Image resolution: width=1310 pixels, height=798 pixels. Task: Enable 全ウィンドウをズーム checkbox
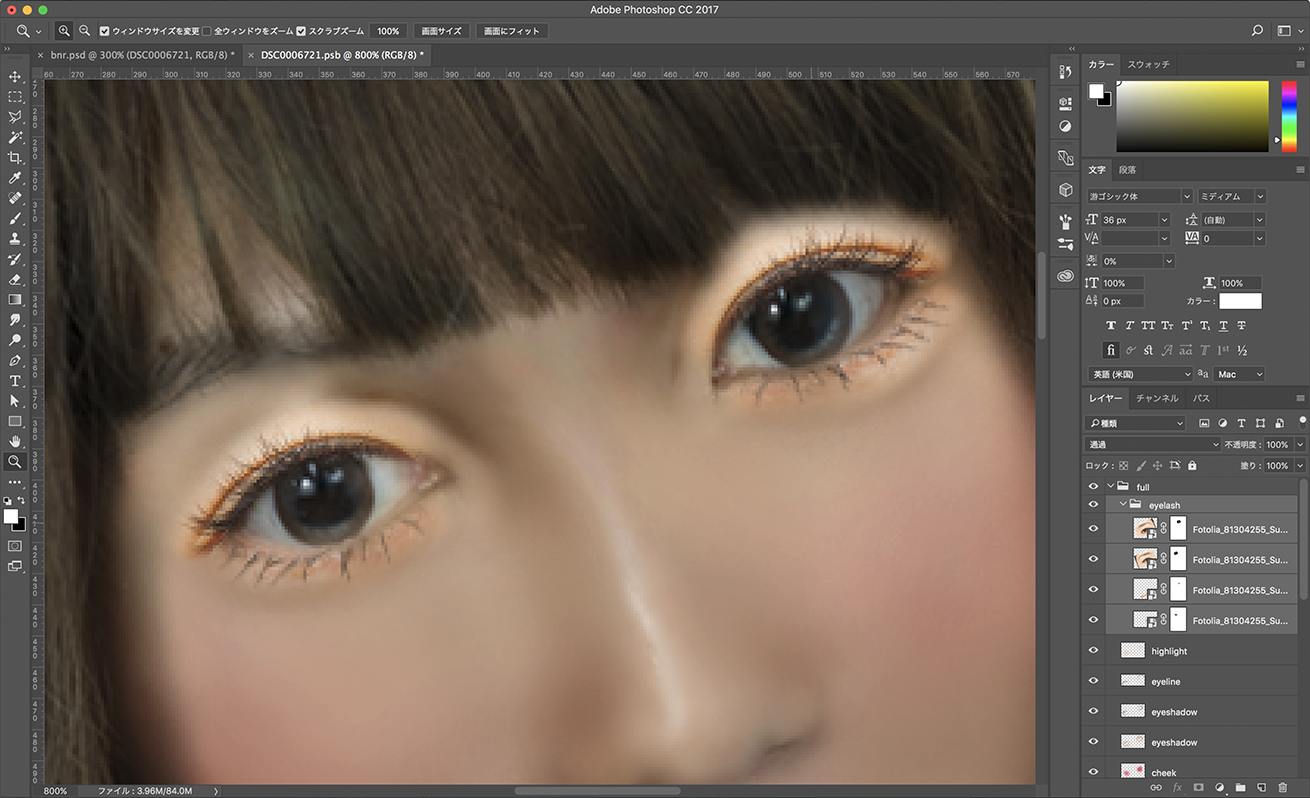[207, 31]
